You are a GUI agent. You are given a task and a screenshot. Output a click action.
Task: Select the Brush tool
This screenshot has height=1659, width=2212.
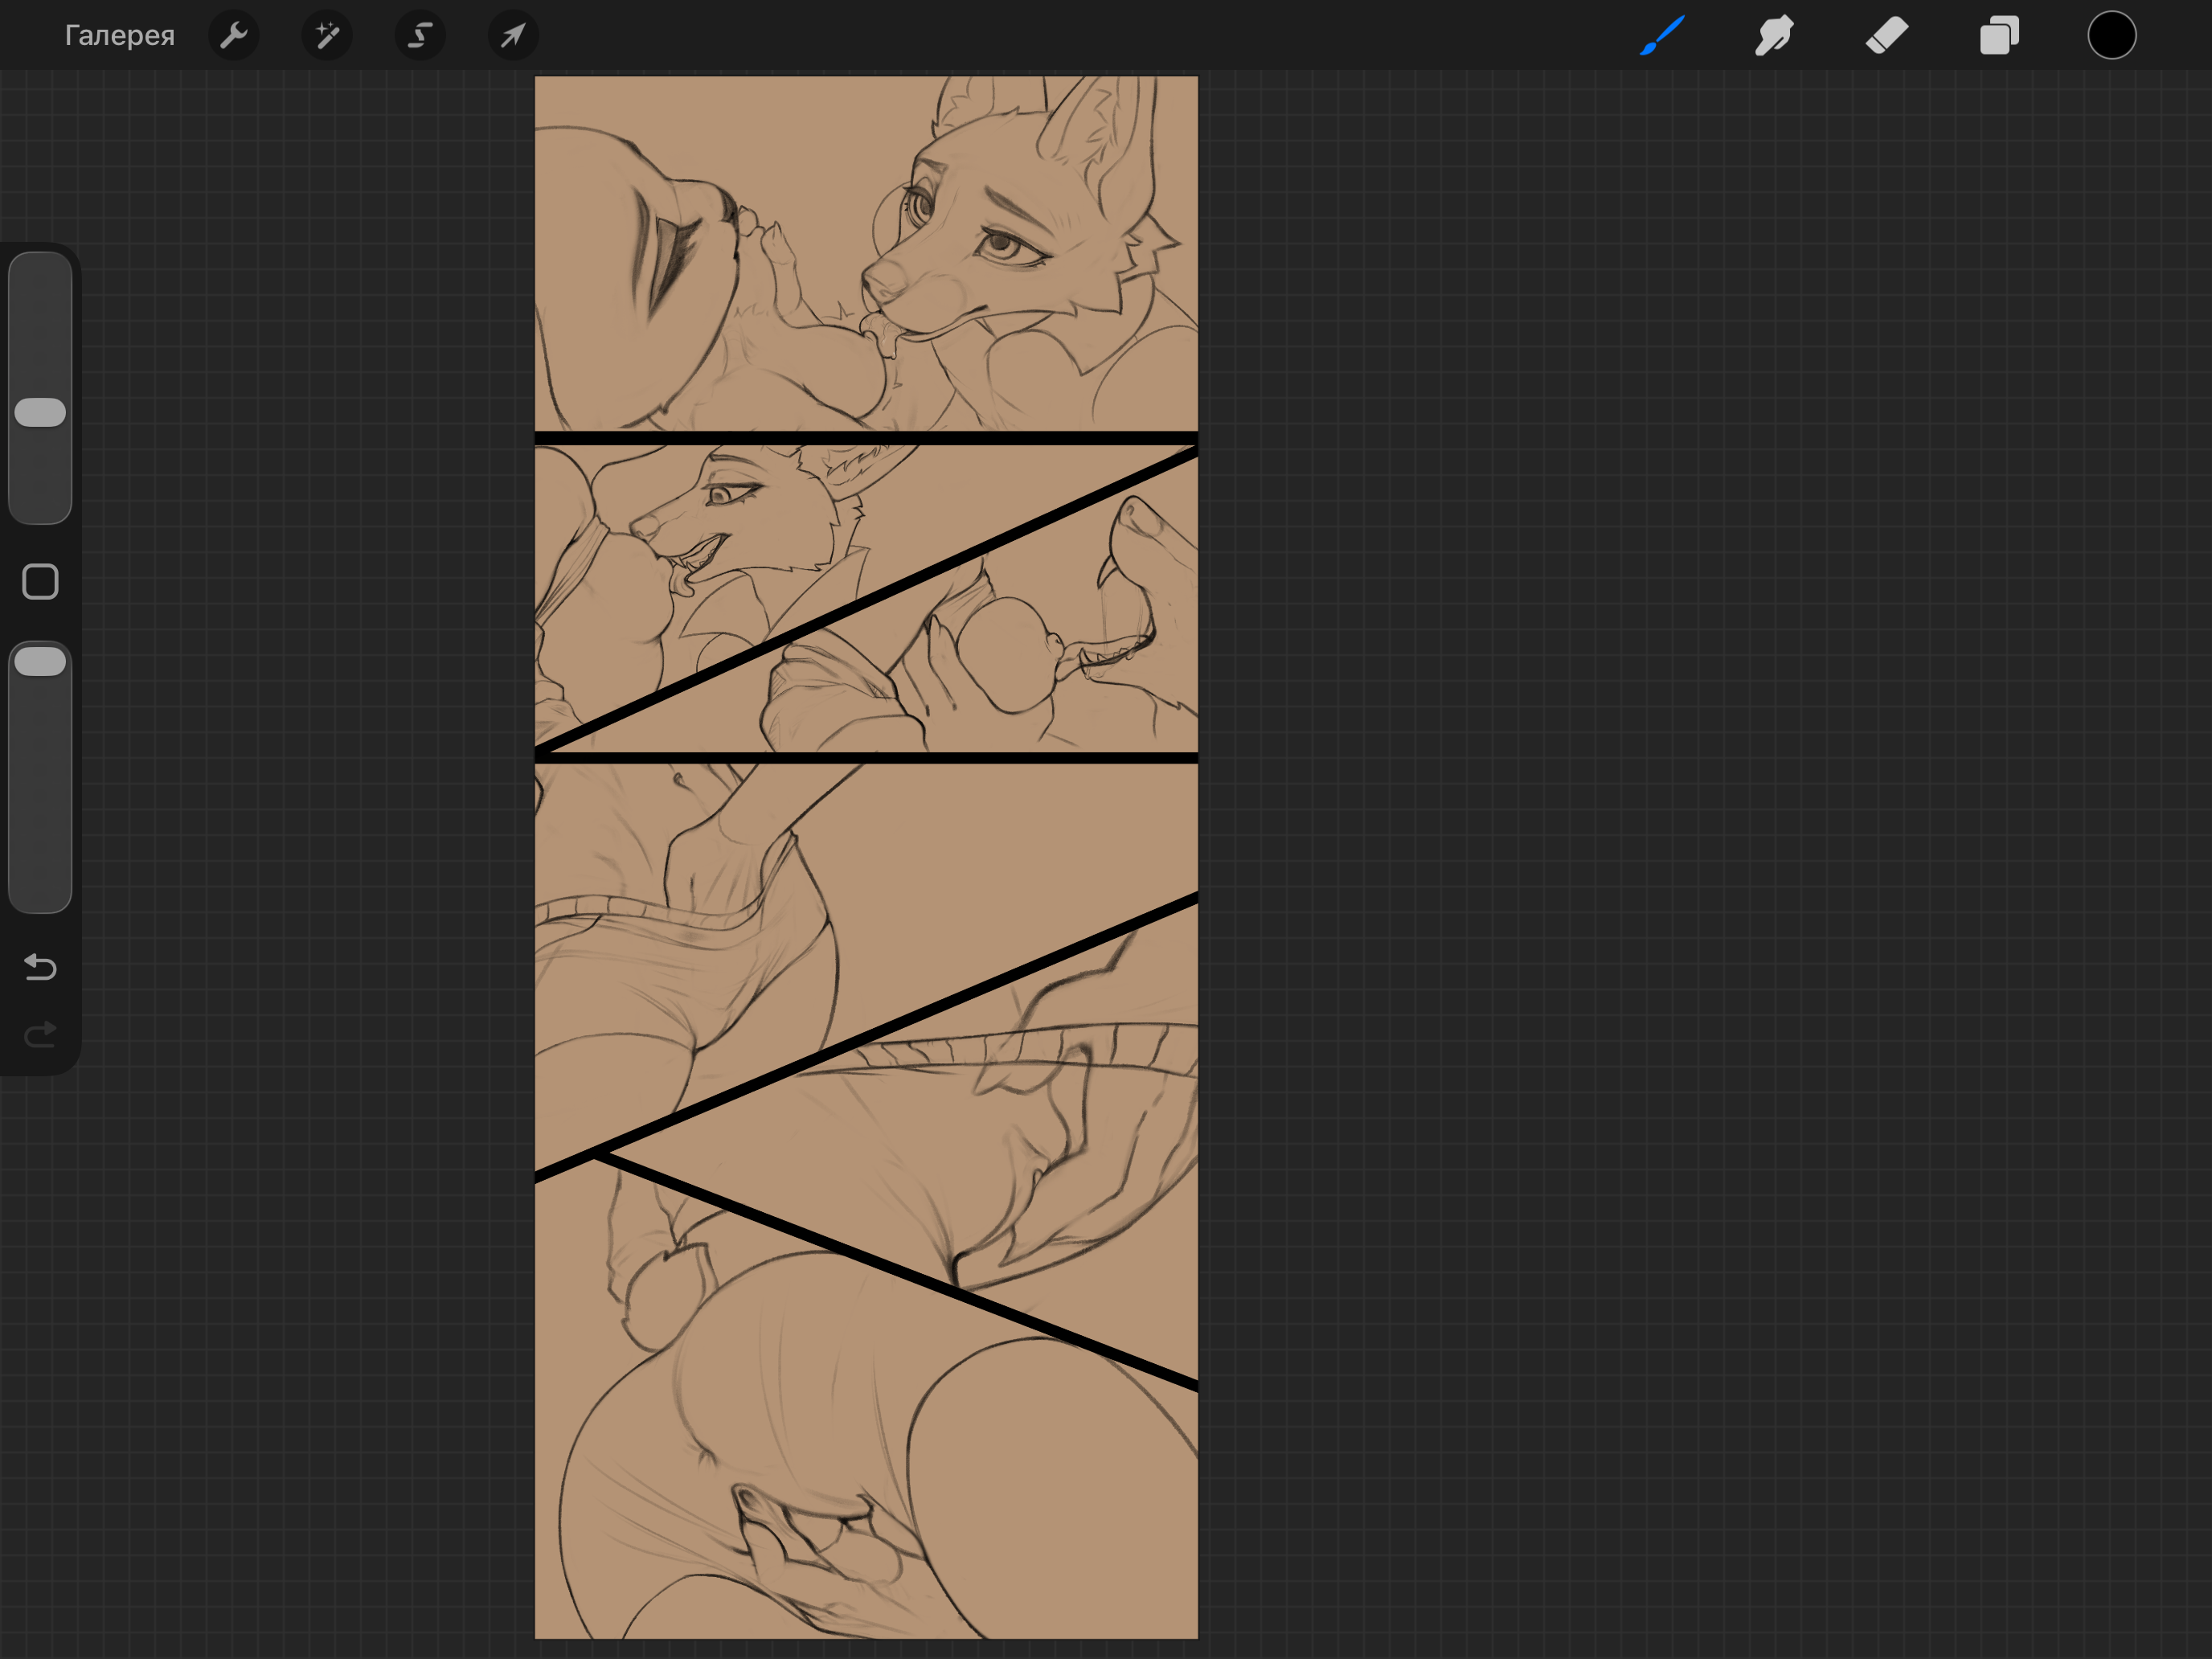1663,36
